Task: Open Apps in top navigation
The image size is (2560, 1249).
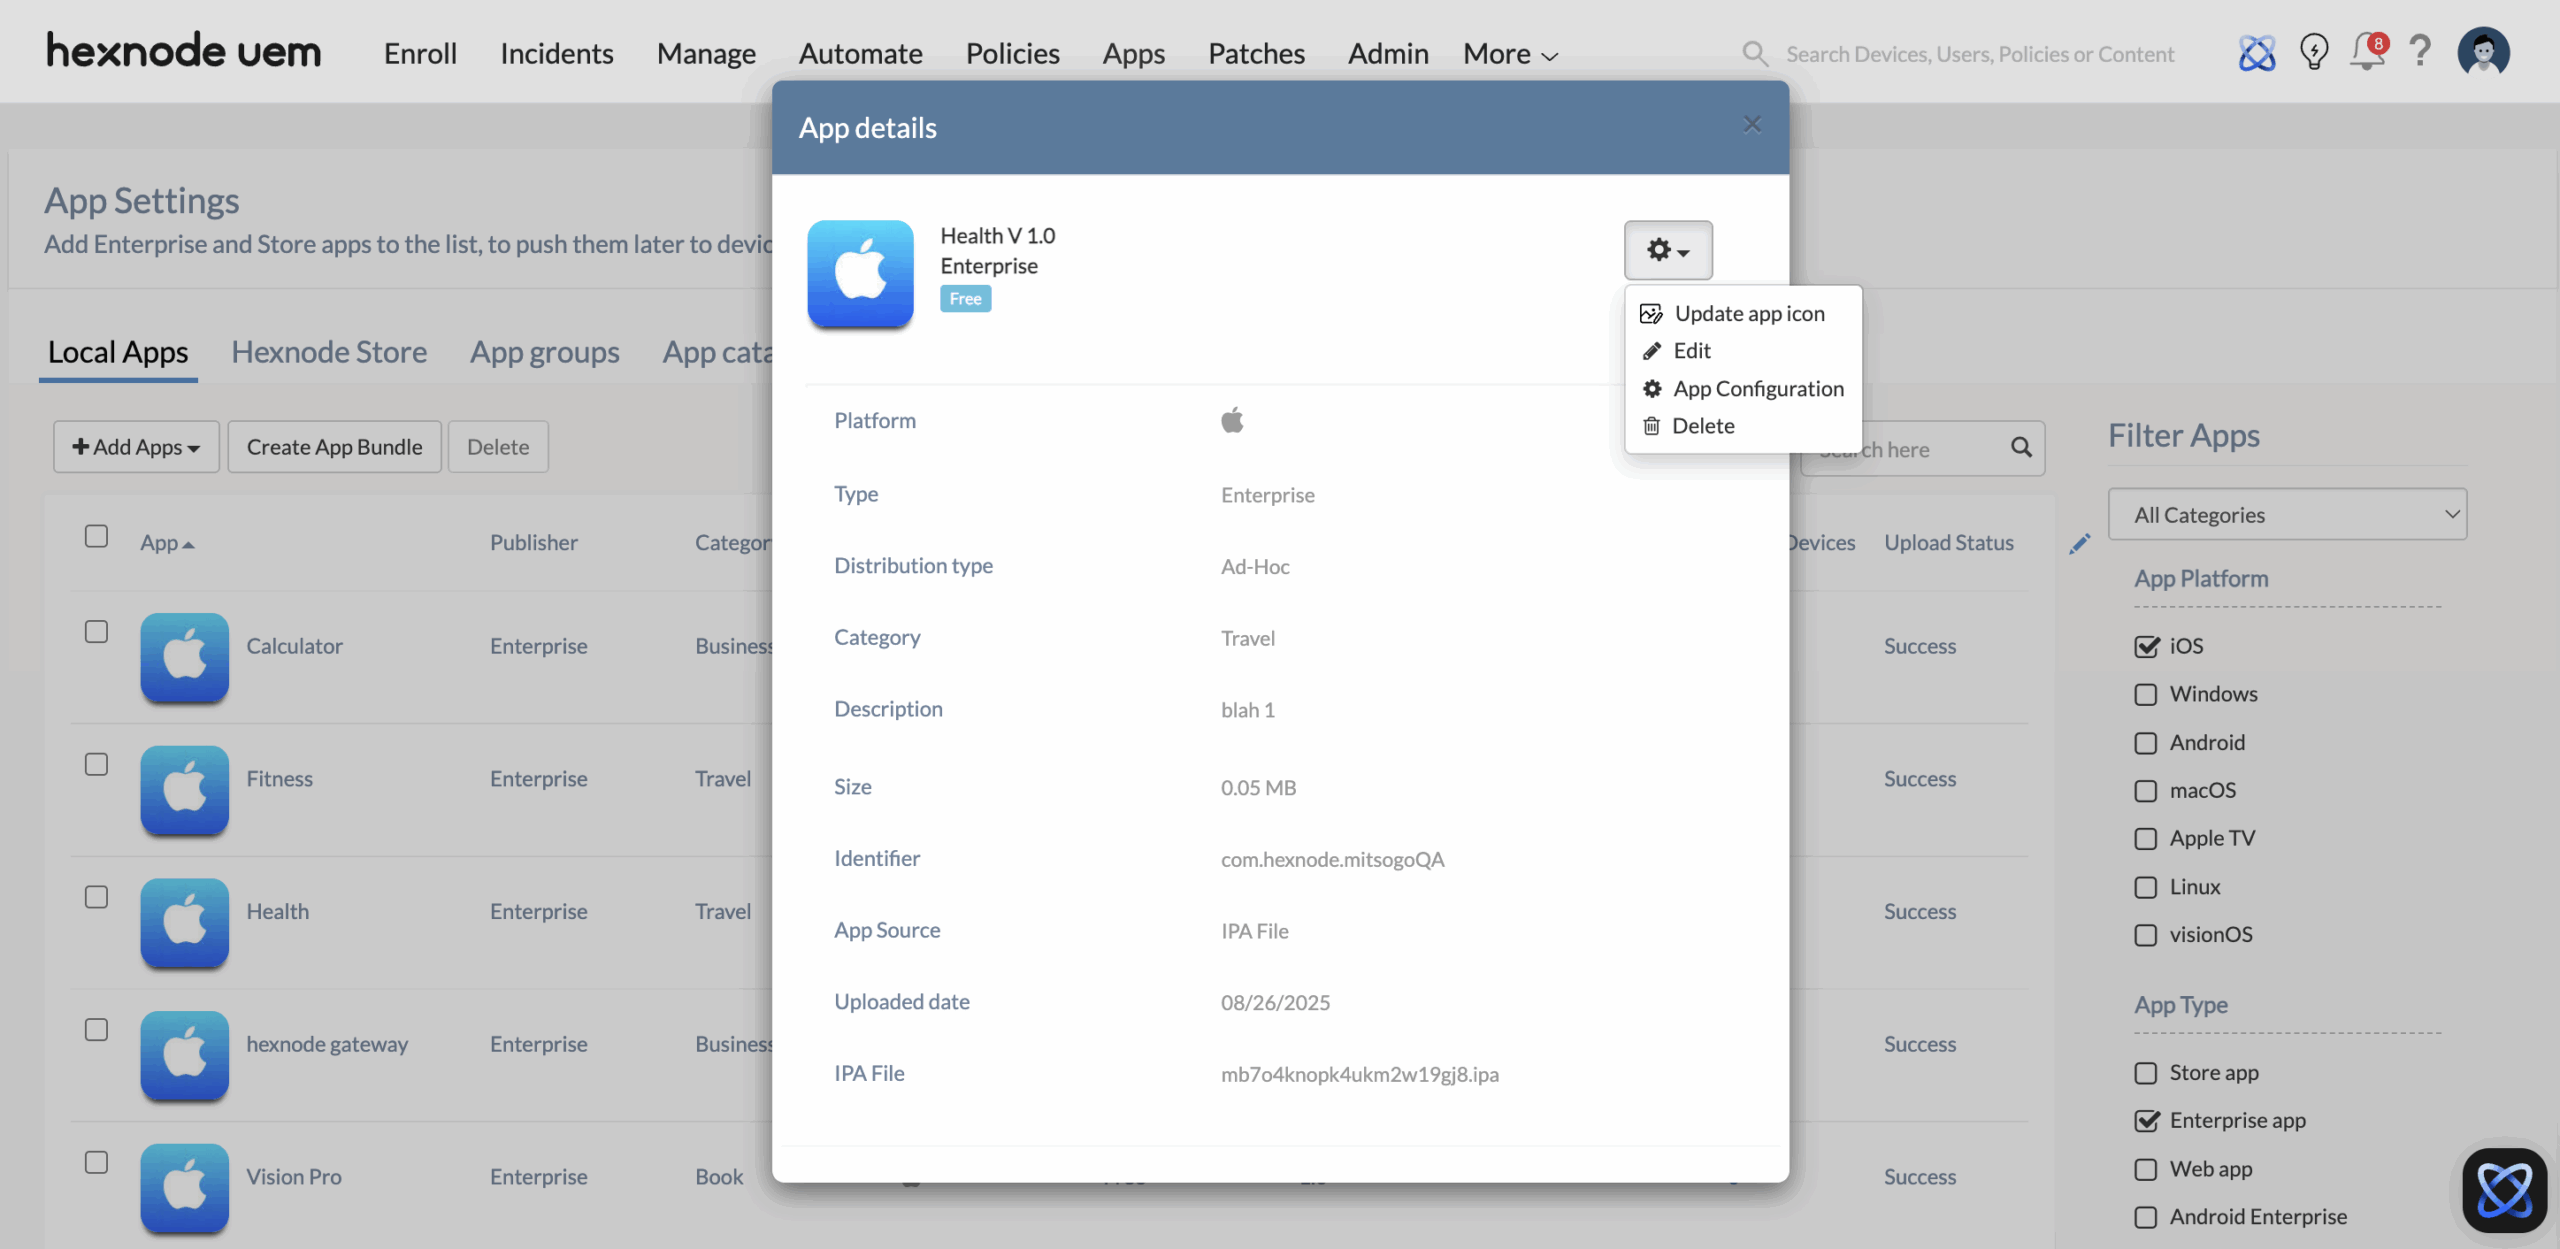Action: tap(1134, 53)
